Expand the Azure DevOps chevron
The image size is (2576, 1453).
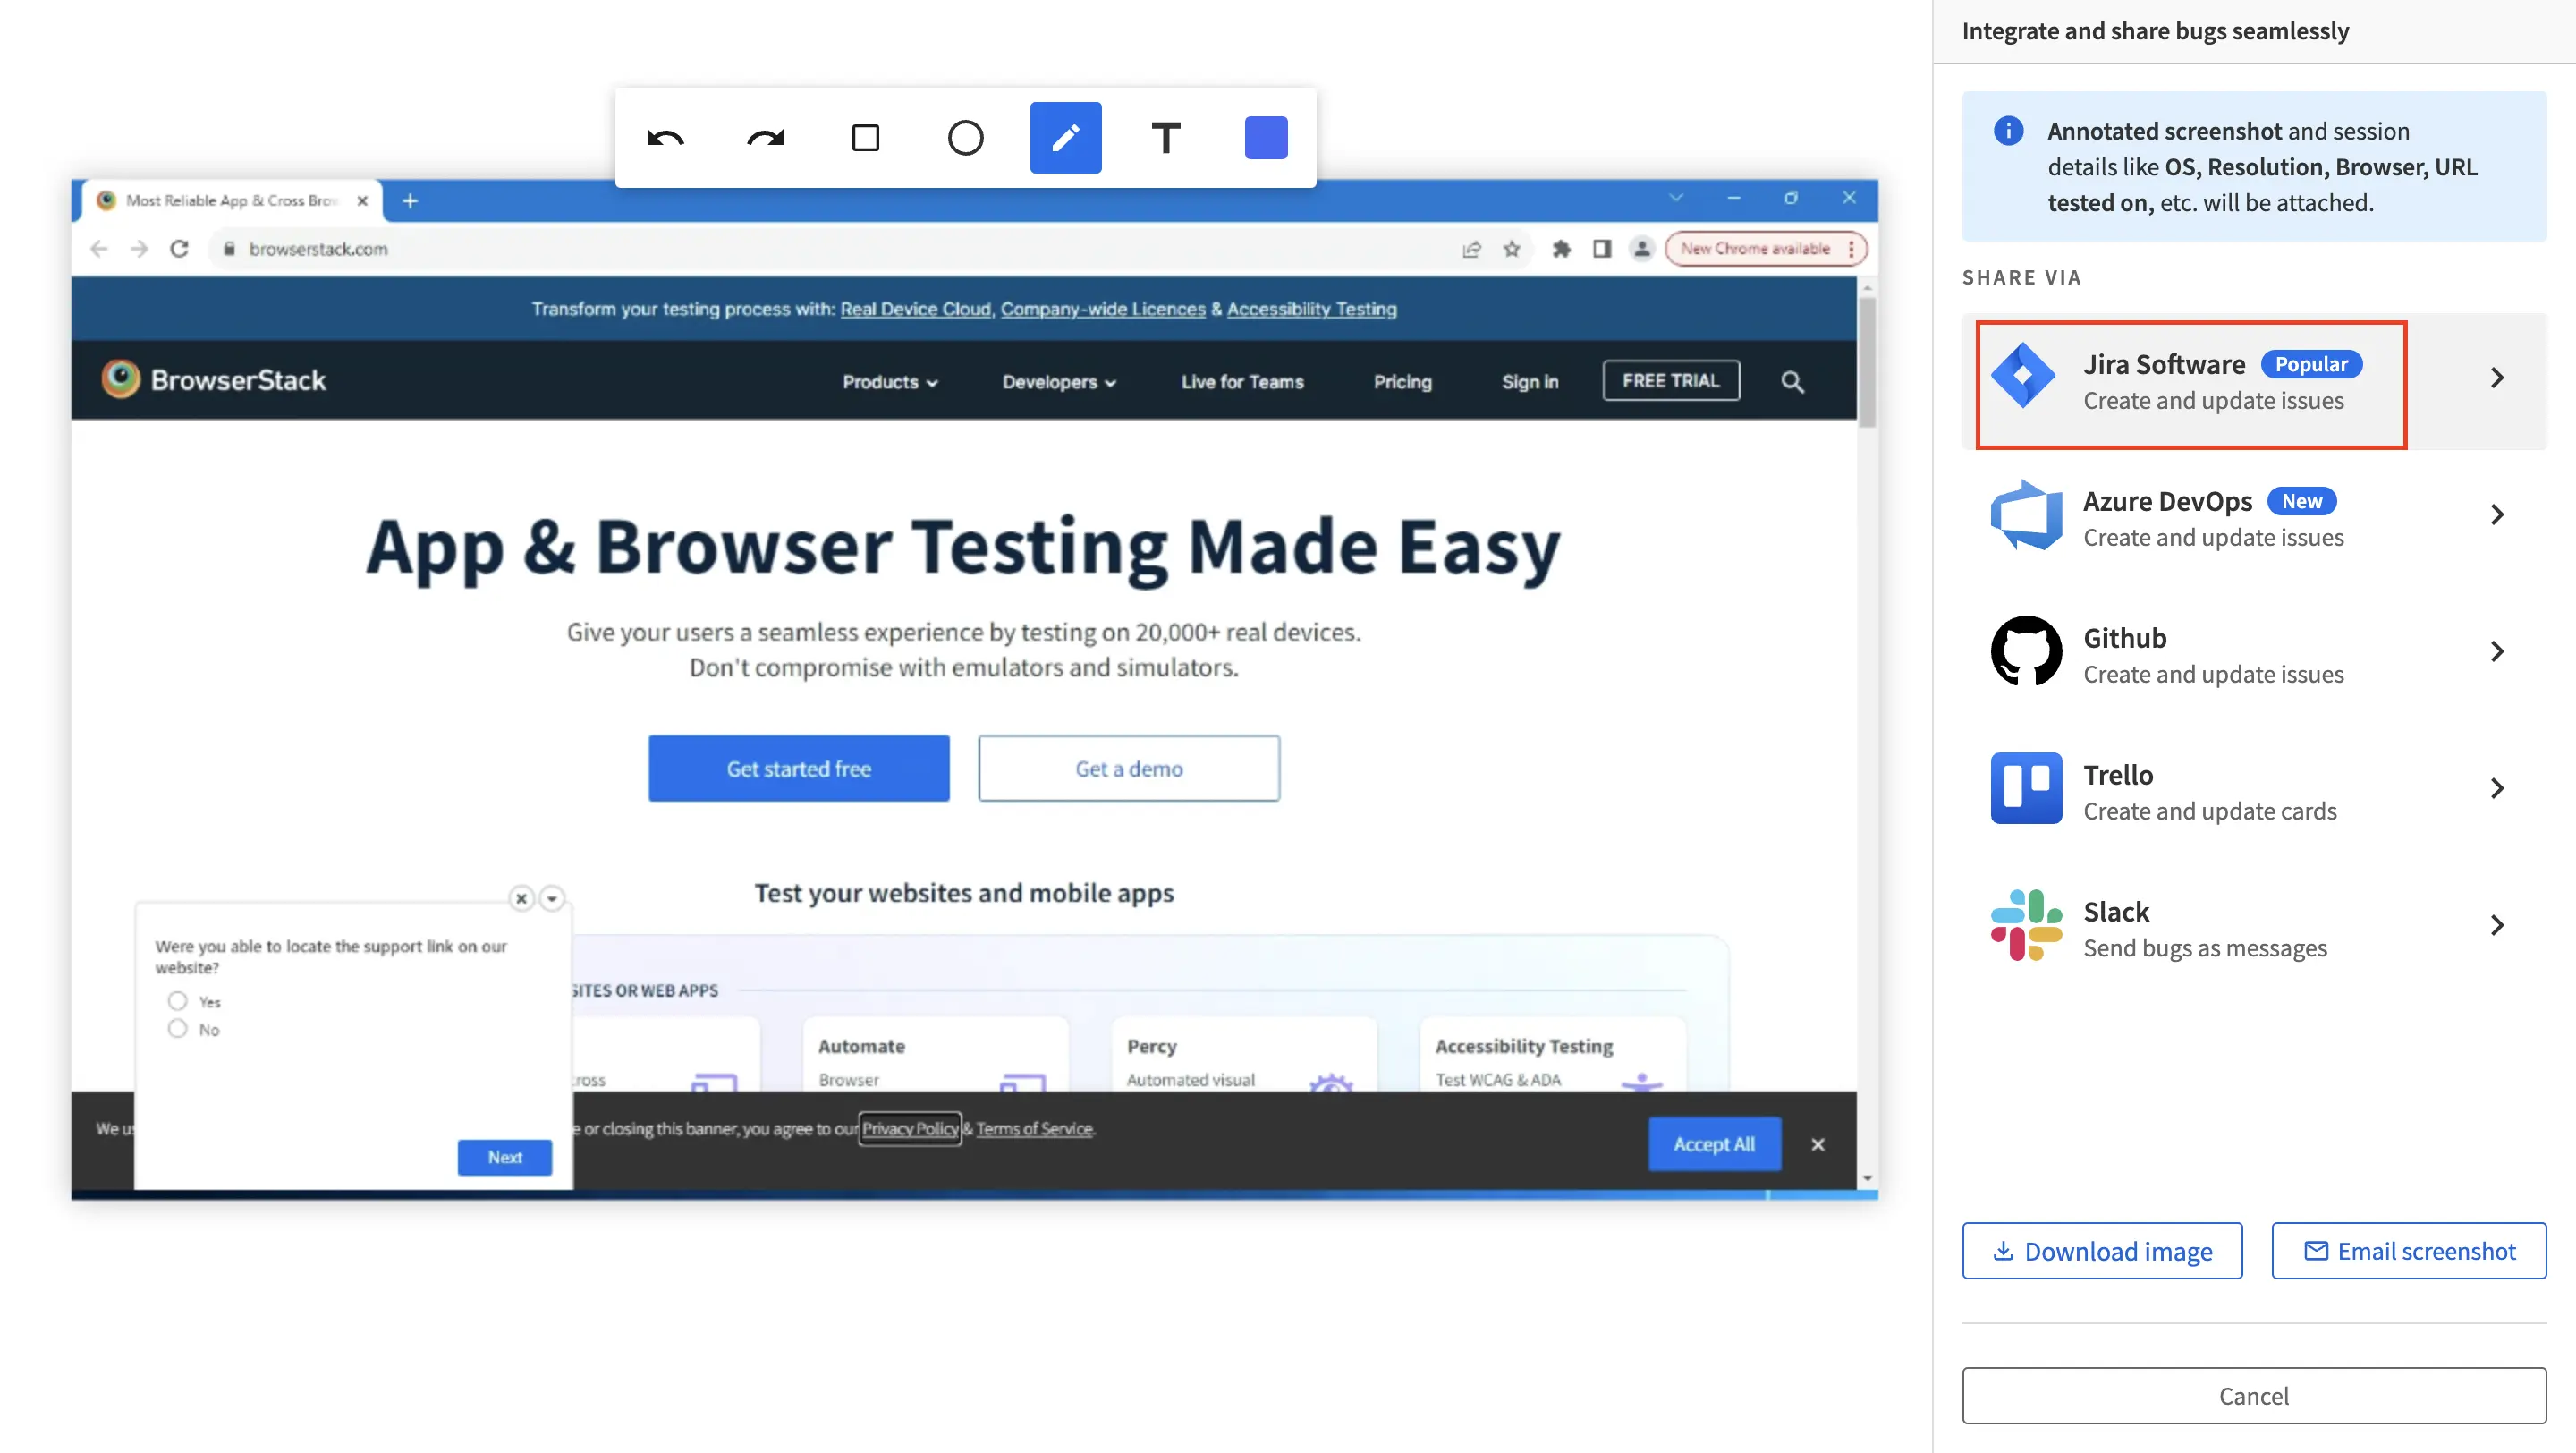pyautogui.click(x=2496, y=515)
